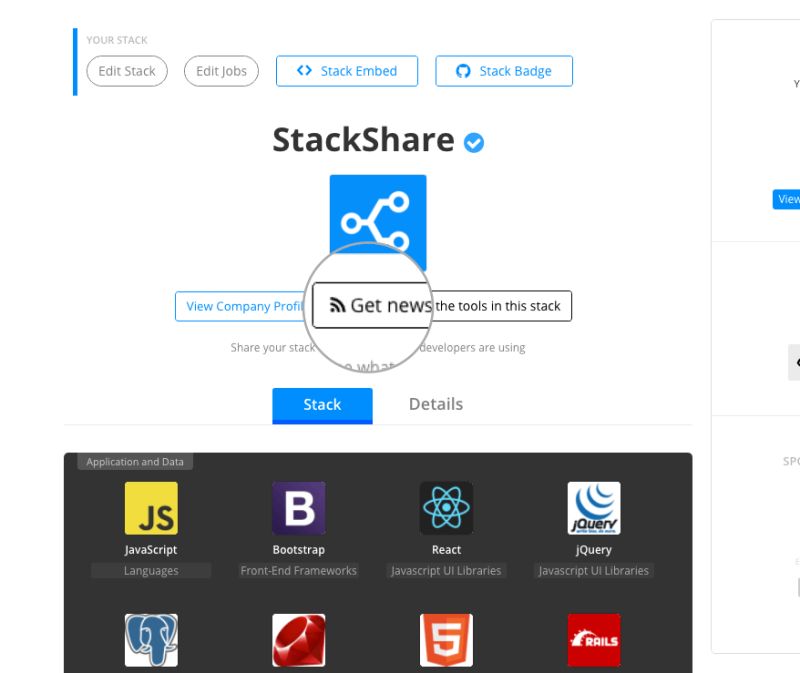Open the Ruby gem icon
The height and width of the screenshot is (673, 800).
[x=298, y=641]
